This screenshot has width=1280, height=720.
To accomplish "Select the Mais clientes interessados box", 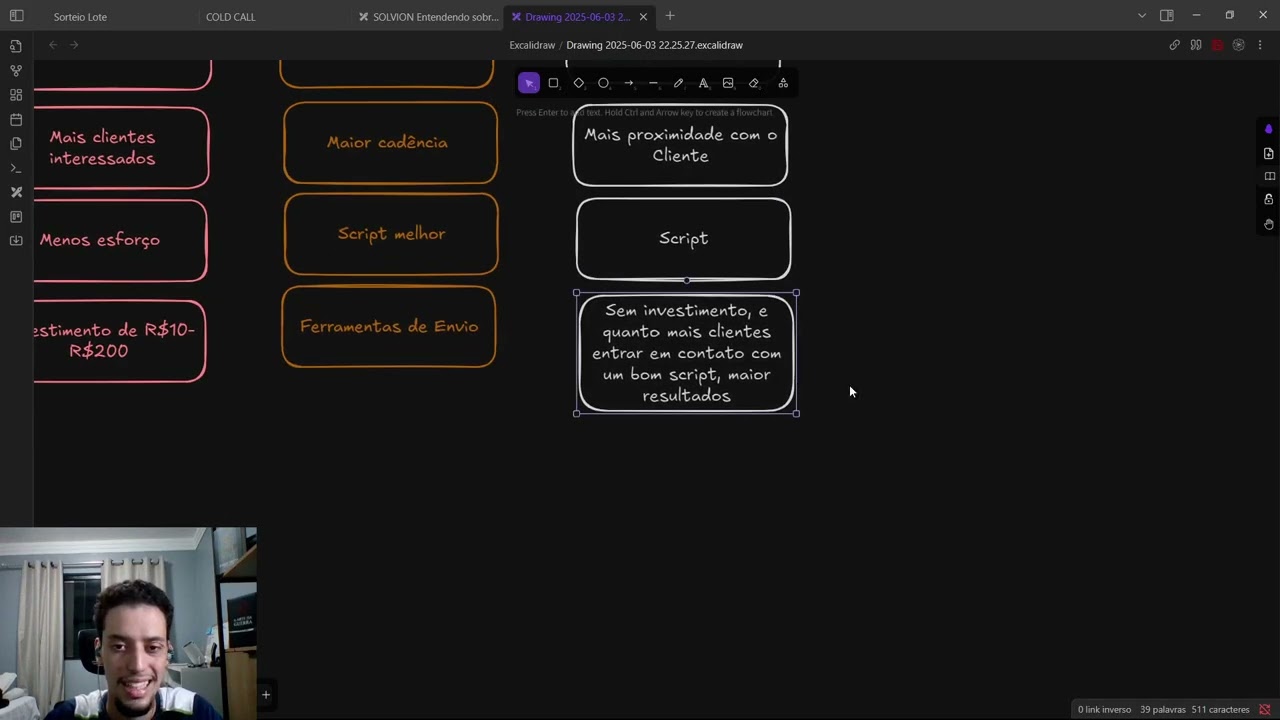I will (x=121, y=148).
